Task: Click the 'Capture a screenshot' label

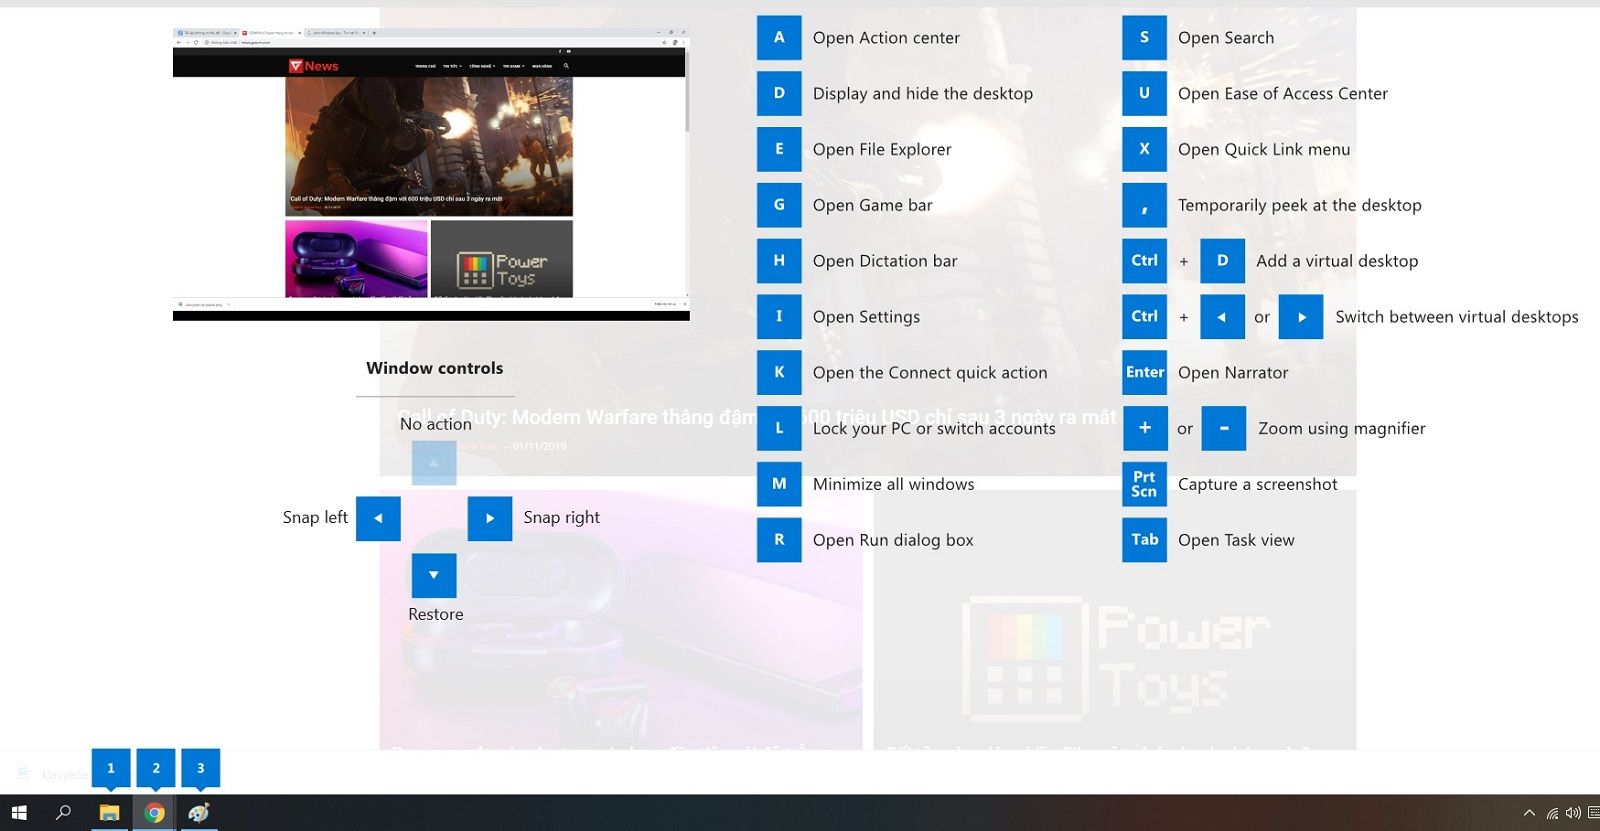Action: tap(1258, 484)
